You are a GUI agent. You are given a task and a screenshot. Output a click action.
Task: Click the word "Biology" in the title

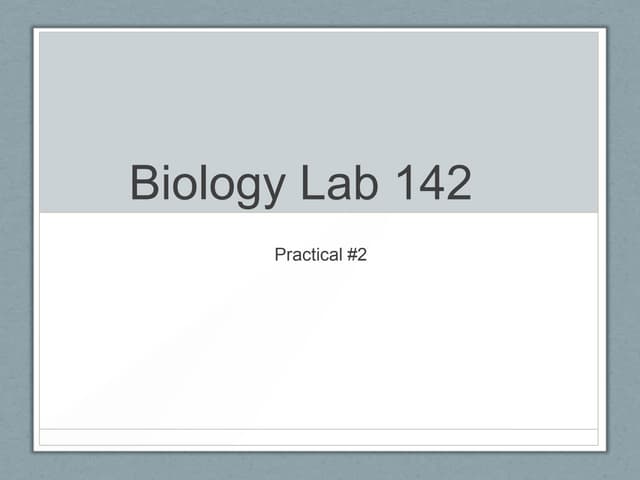click(x=196, y=185)
